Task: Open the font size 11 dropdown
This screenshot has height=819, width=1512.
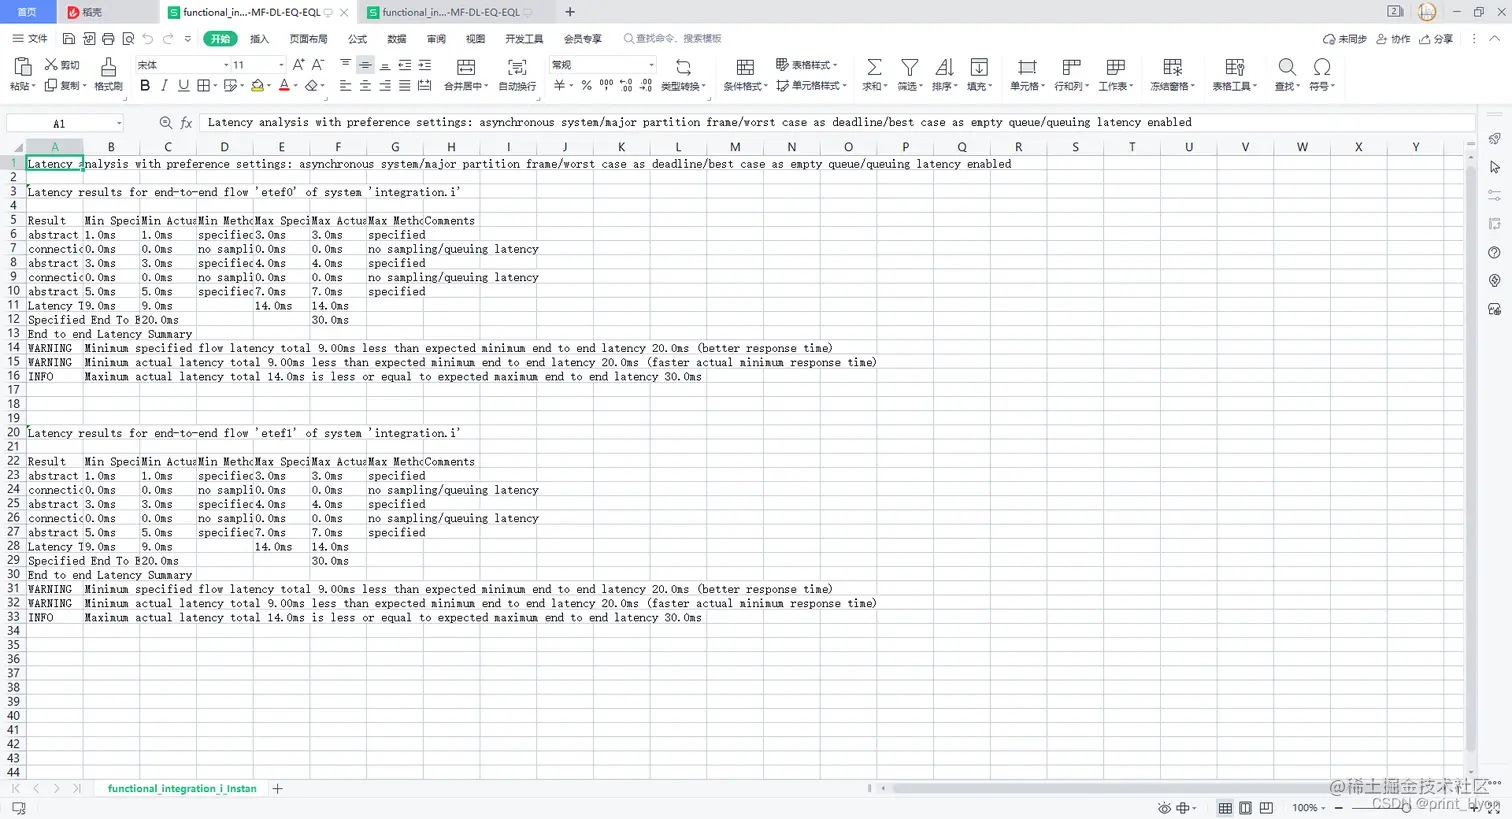Action: click(x=281, y=65)
